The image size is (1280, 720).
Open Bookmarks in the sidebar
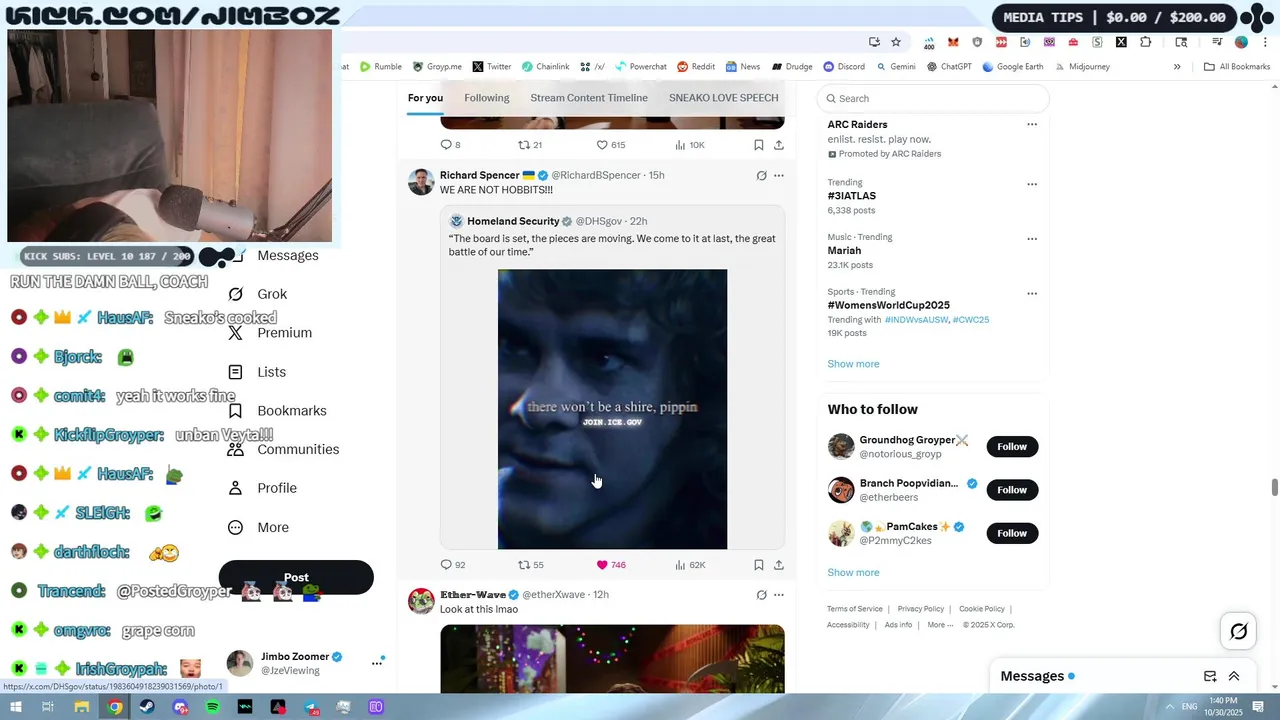(277, 411)
